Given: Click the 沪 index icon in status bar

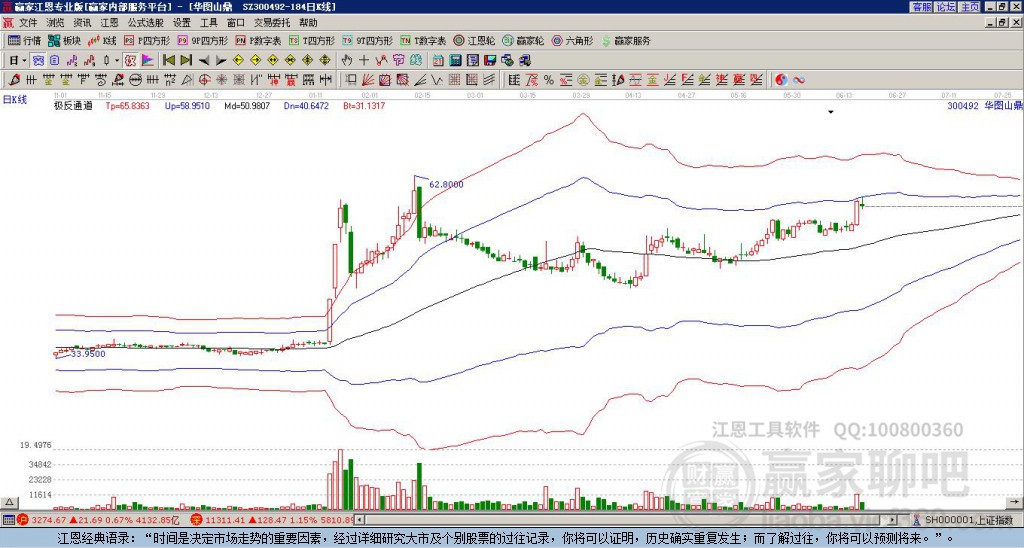Looking at the screenshot, I should (24, 520).
